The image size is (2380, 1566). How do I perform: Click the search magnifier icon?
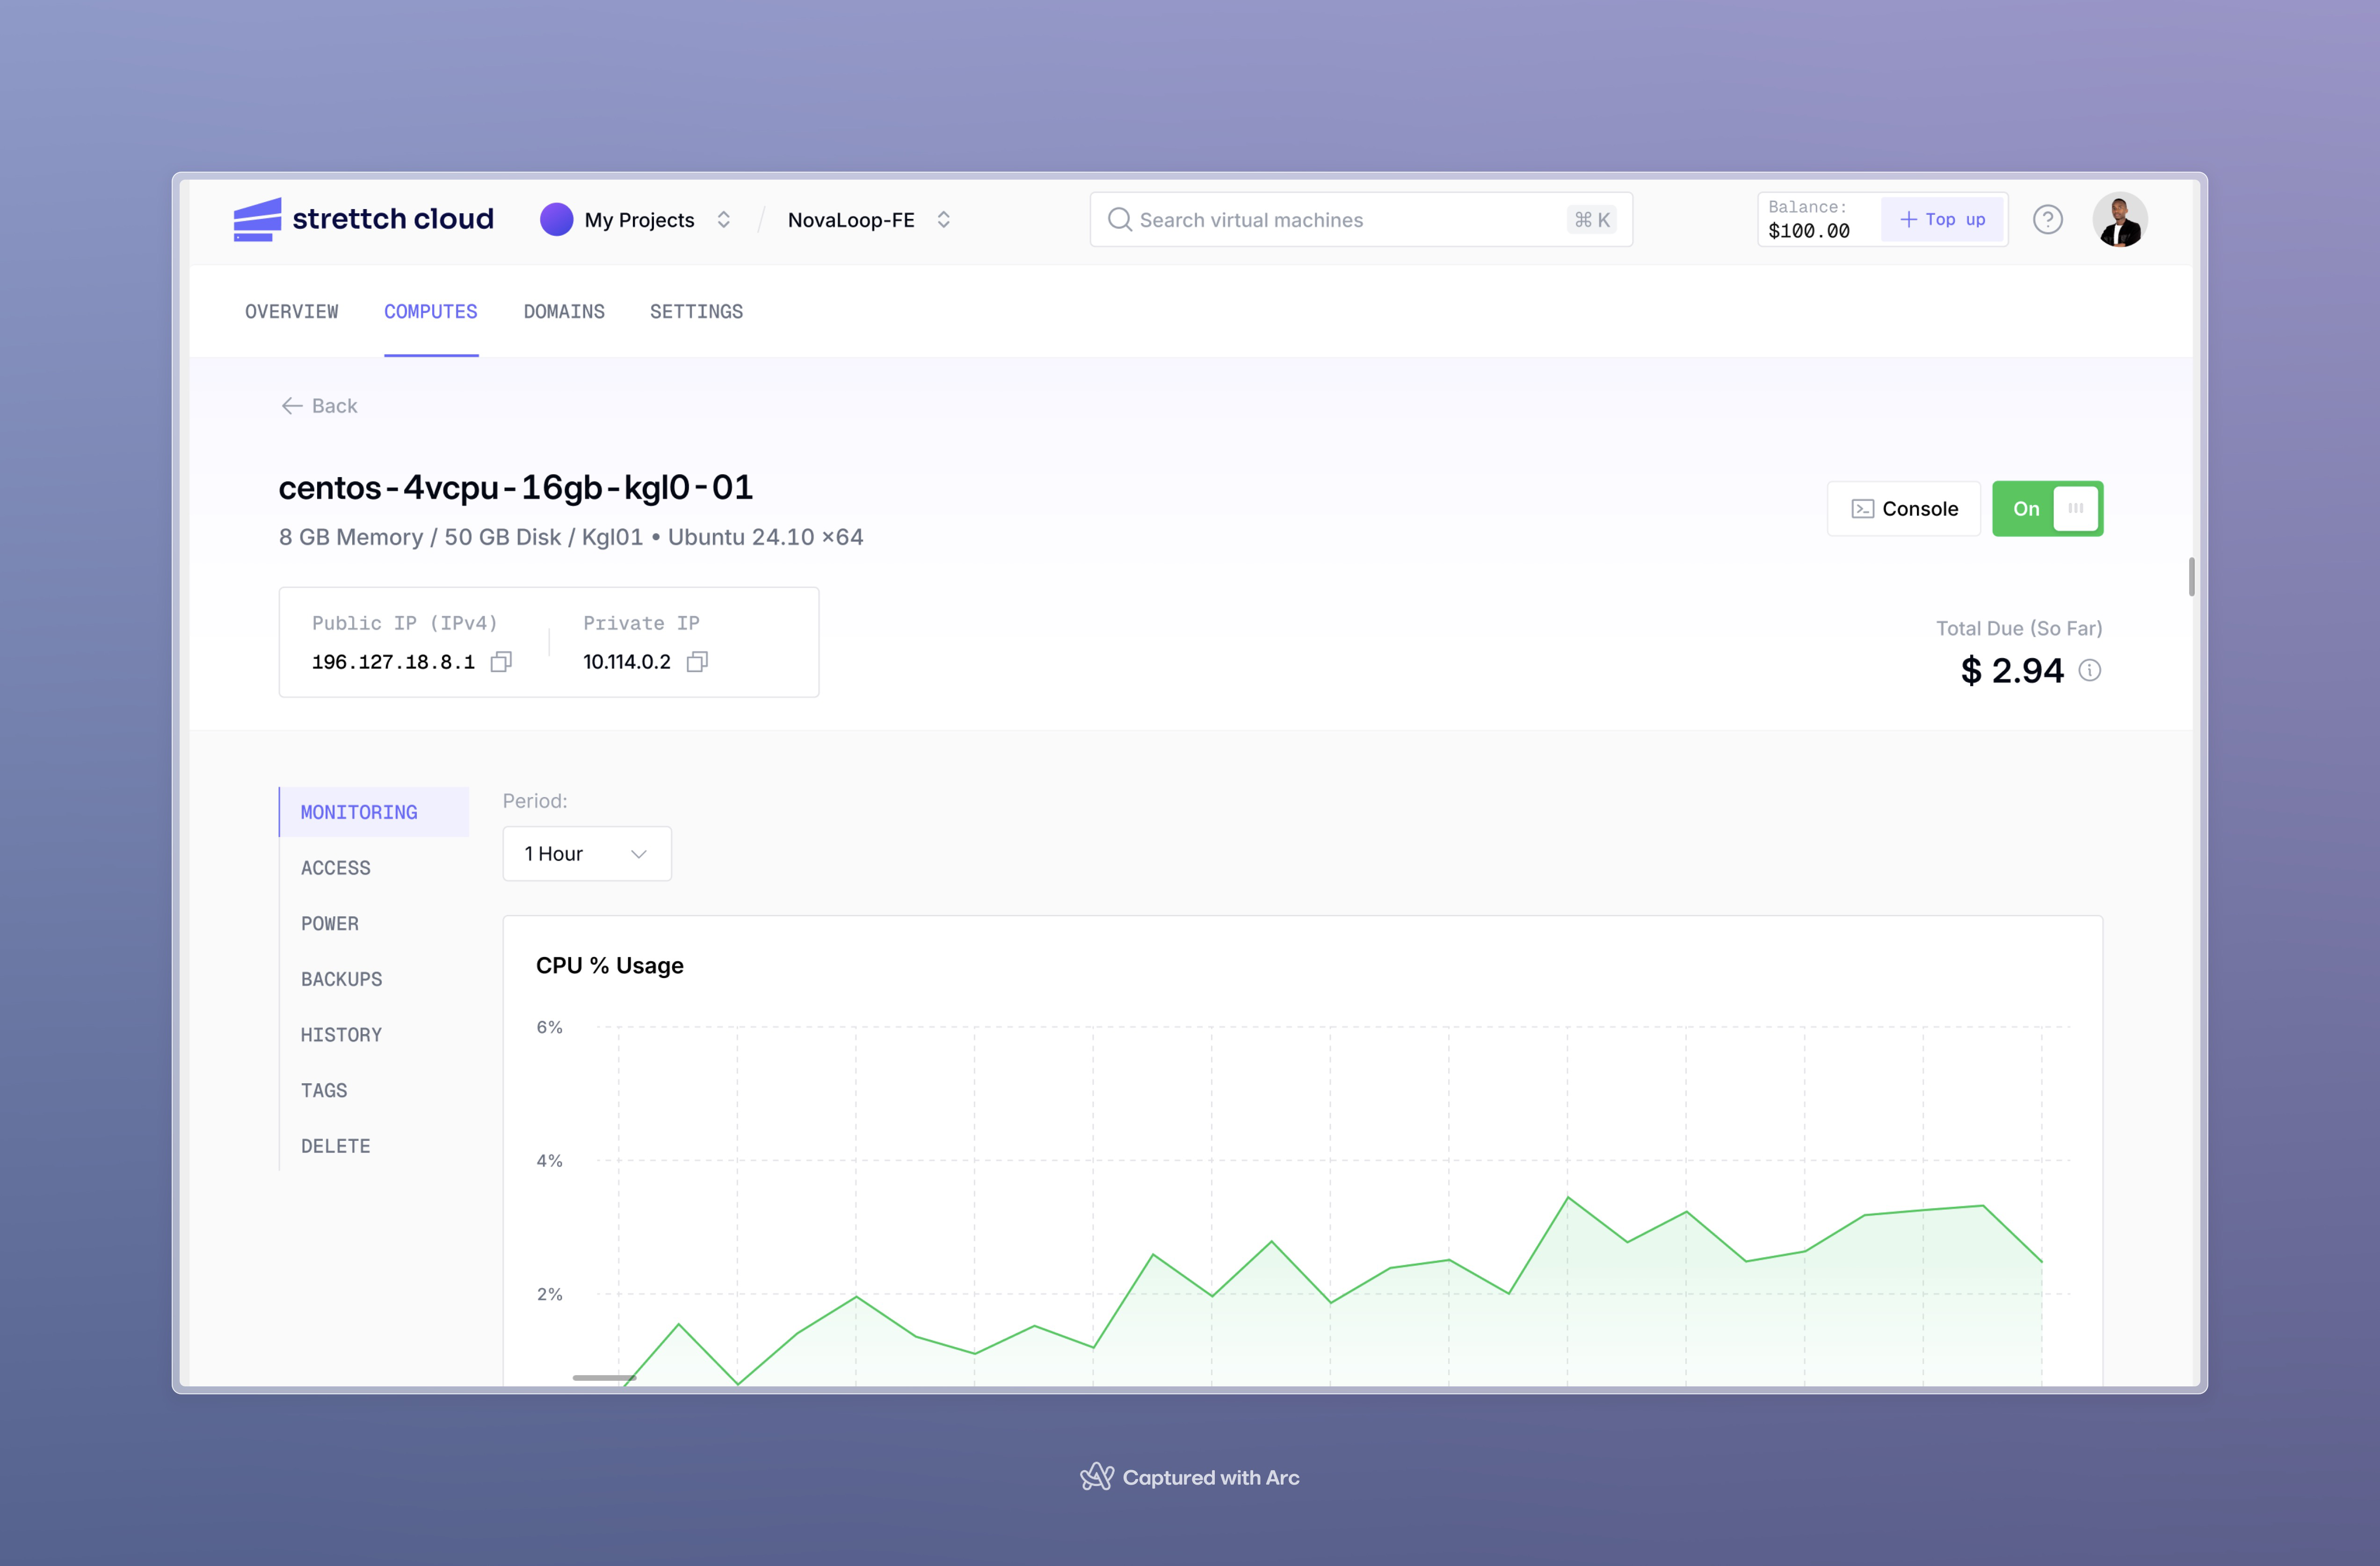1119,219
